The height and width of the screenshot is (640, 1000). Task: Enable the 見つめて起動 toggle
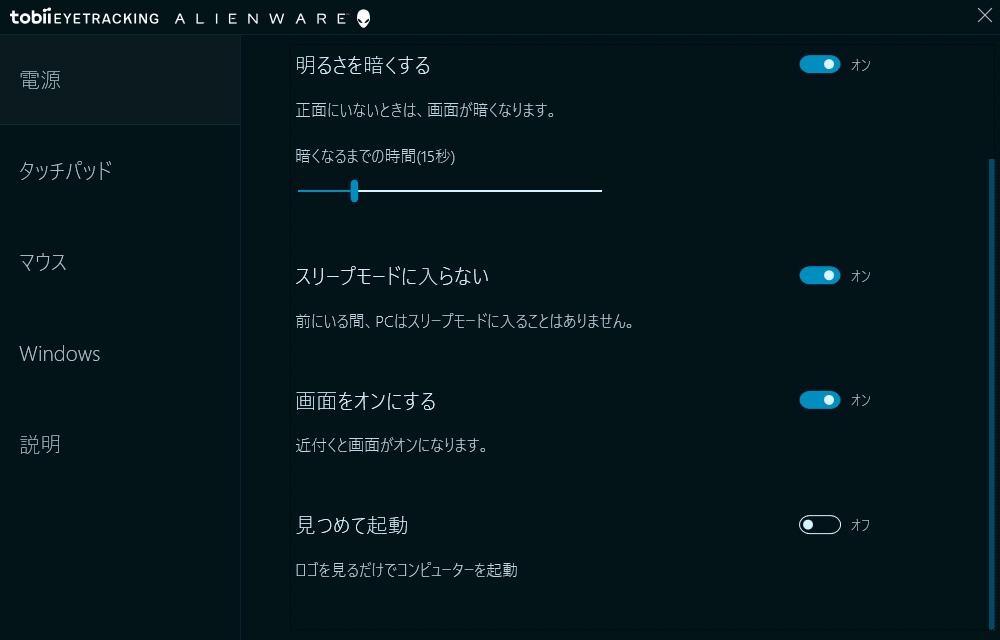pyautogui.click(x=820, y=525)
